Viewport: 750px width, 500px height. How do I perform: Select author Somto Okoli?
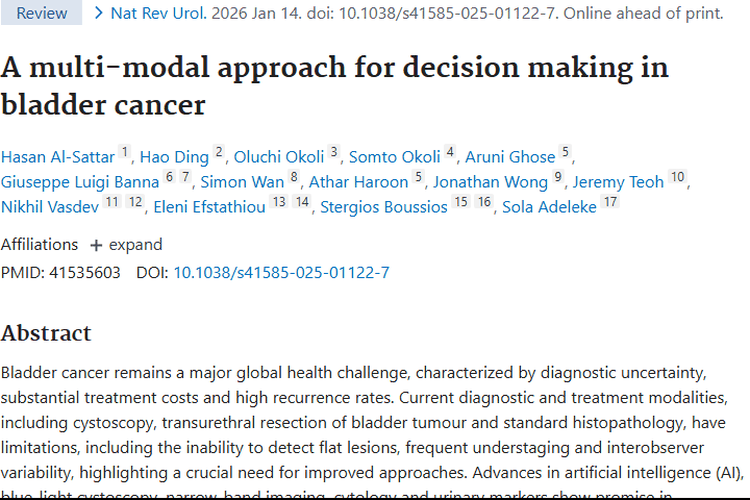395,156
